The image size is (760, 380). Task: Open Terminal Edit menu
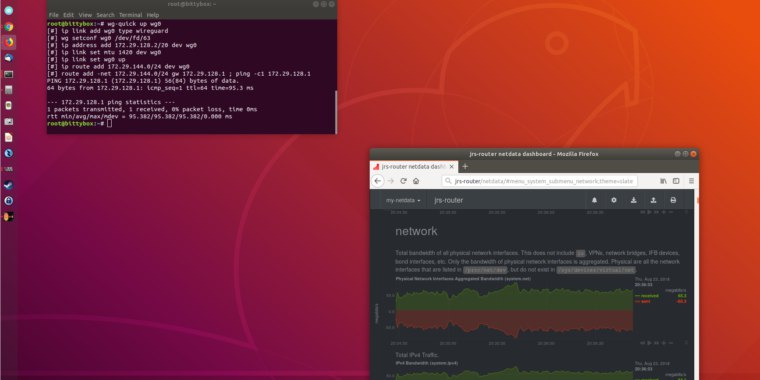(68, 15)
